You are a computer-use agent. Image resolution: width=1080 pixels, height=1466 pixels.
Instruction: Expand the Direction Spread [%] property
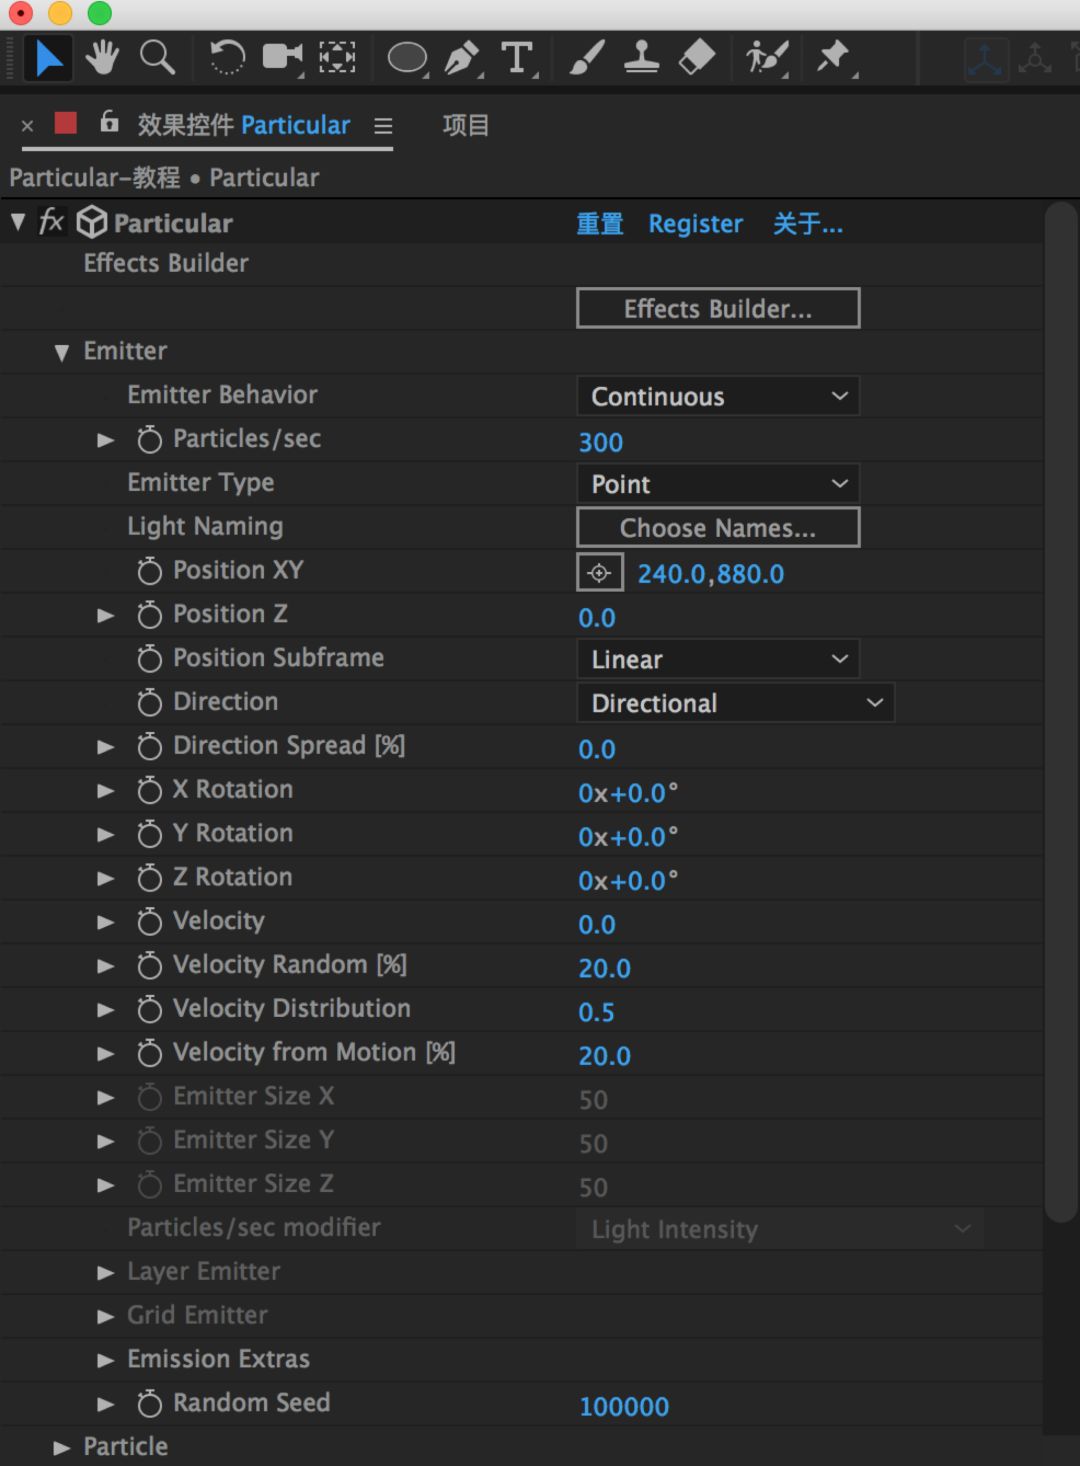point(105,747)
